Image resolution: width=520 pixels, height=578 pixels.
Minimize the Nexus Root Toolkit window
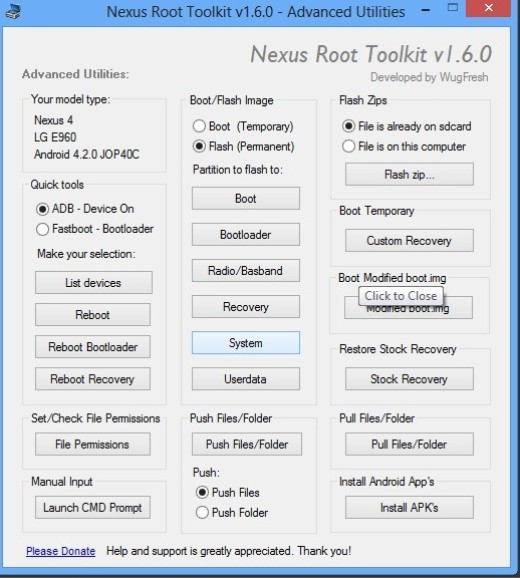point(426,10)
